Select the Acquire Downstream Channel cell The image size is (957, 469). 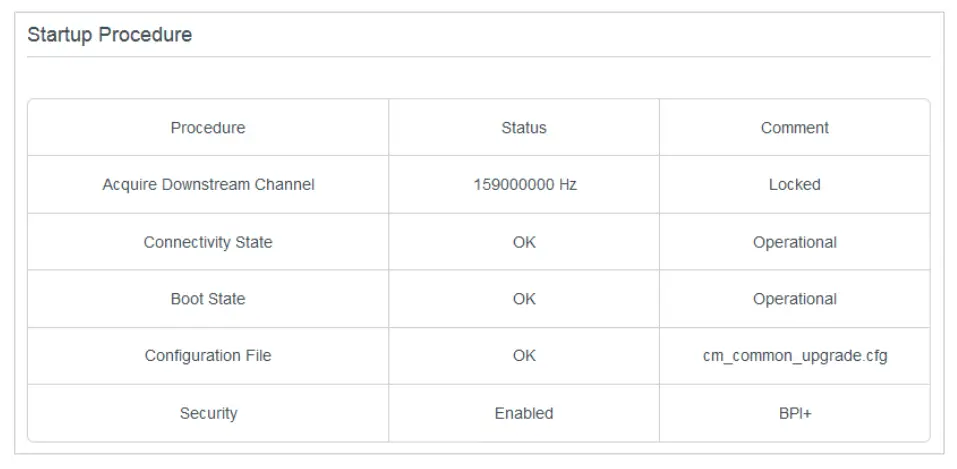[x=208, y=185]
